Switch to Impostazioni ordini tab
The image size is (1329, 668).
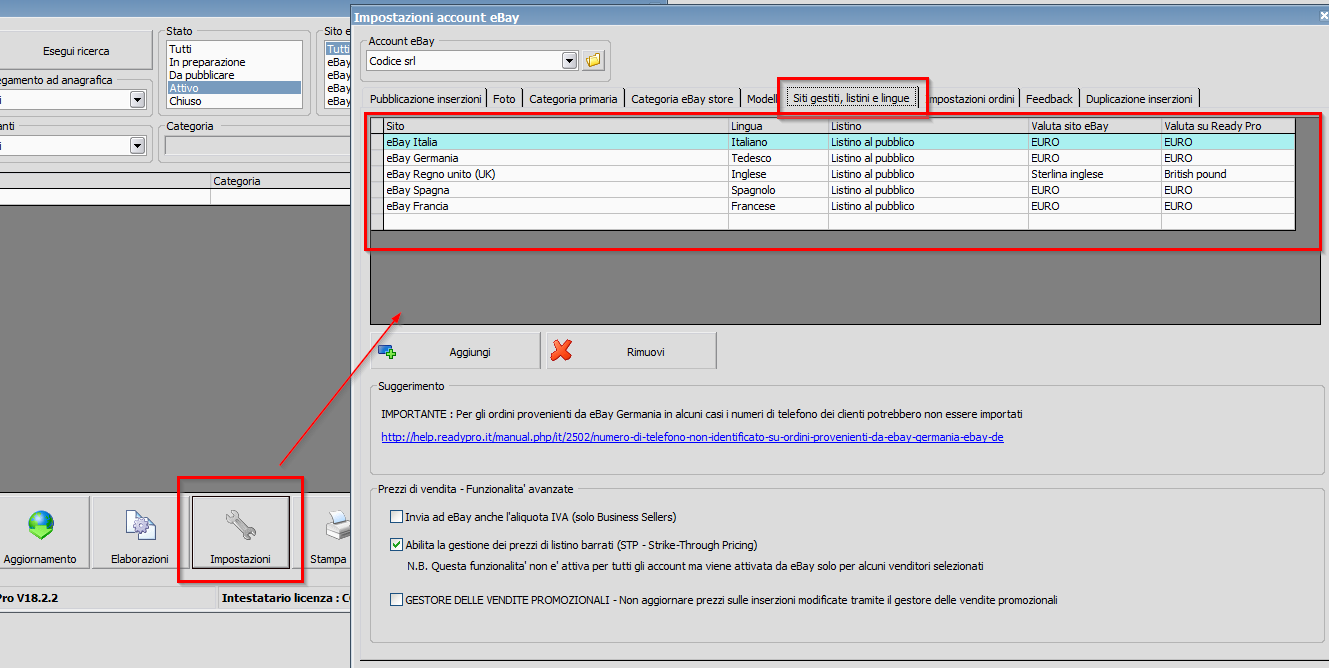[x=970, y=99]
